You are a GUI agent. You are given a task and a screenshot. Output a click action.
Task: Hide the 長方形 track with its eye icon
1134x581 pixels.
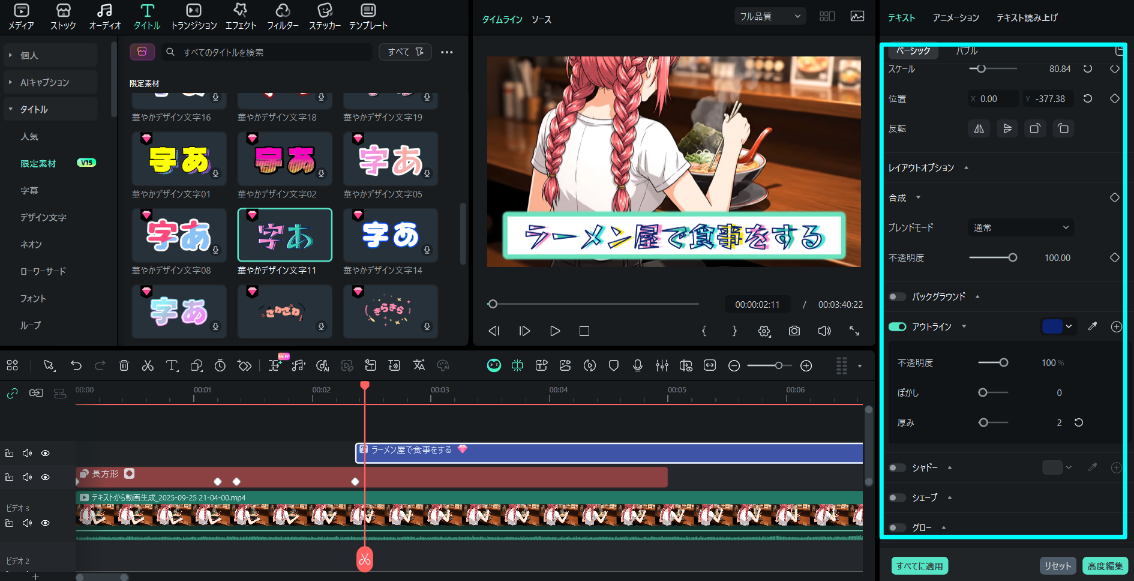pyautogui.click(x=45, y=477)
